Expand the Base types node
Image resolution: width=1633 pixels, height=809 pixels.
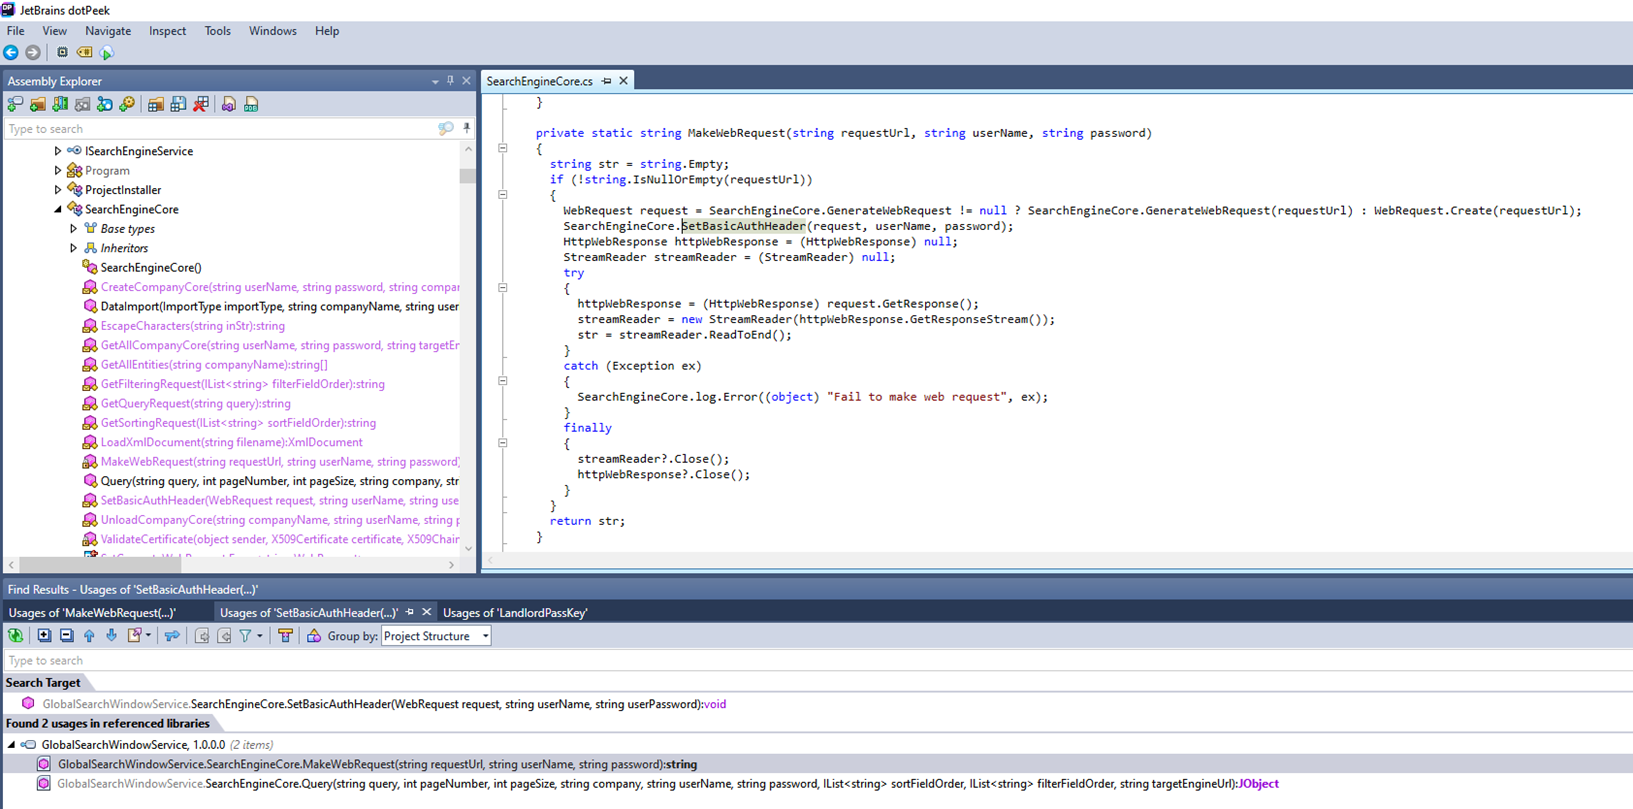(x=73, y=229)
